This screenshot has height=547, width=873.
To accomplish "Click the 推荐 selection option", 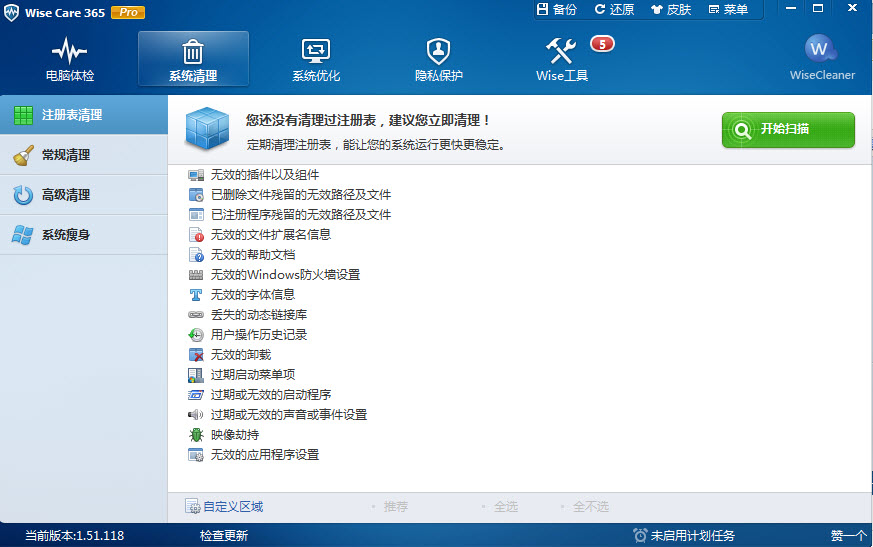I will pyautogui.click(x=396, y=507).
